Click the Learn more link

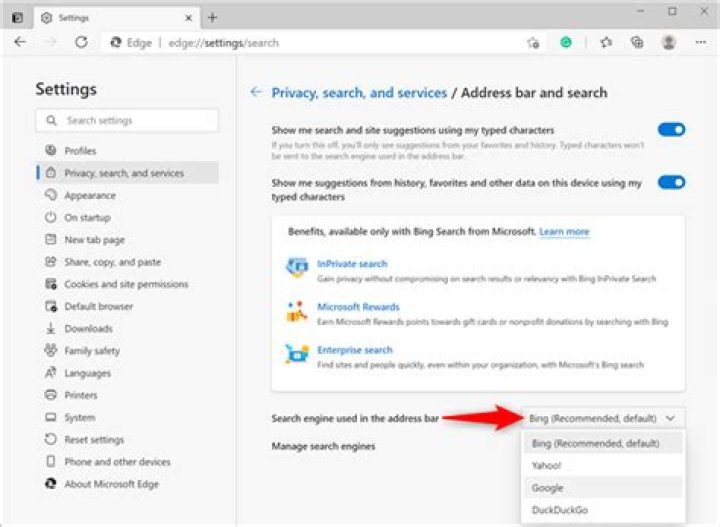coord(564,231)
